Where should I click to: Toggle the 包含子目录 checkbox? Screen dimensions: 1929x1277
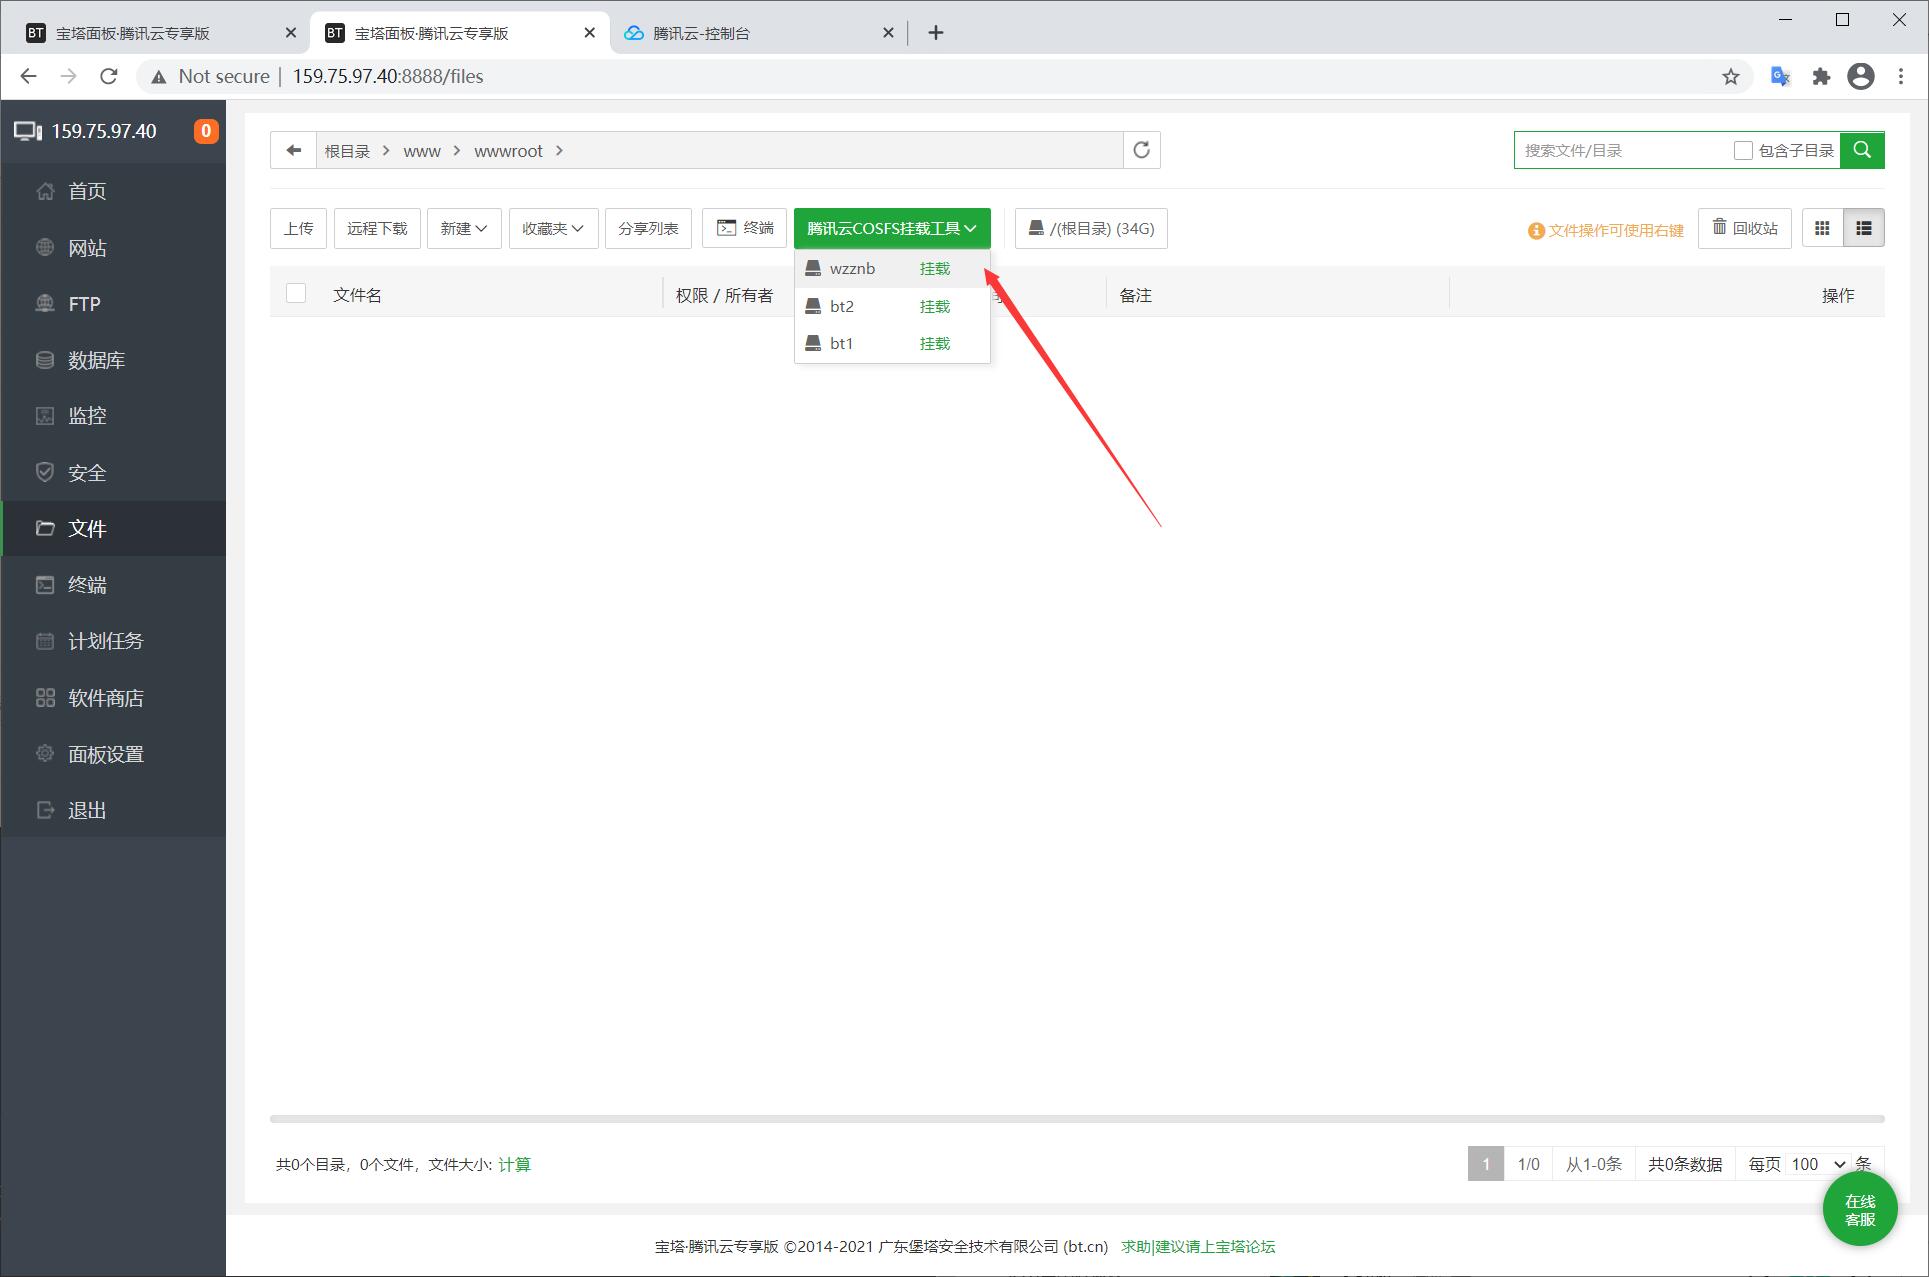[1743, 150]
